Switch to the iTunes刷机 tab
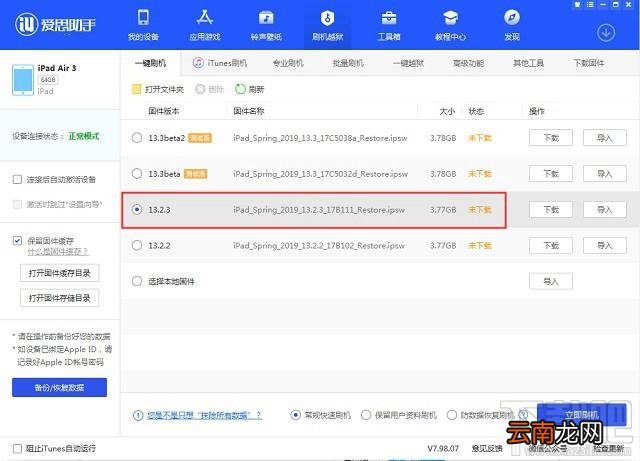This screenshot has width=640, height=461. point(220,63)
